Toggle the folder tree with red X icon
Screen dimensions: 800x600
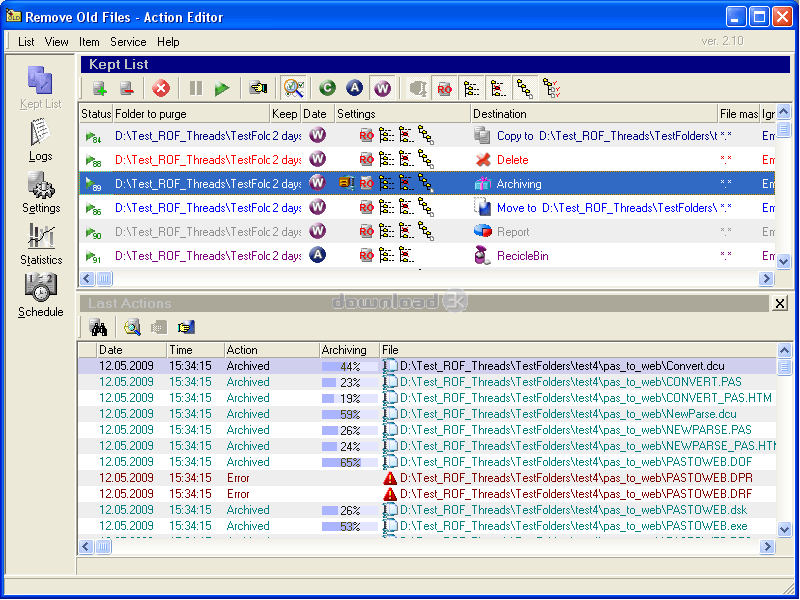(498, 88)
